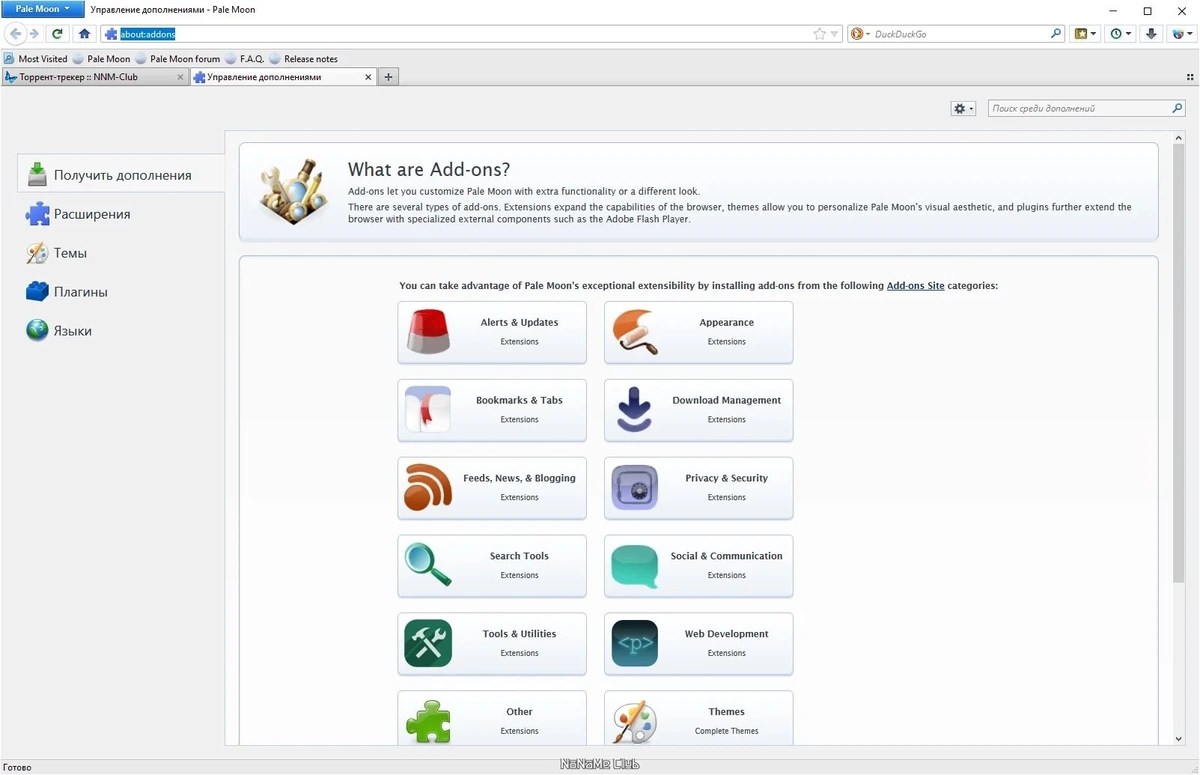
Task: Open the Search Tools magnifier icon
Action: (x=428, y=566)
